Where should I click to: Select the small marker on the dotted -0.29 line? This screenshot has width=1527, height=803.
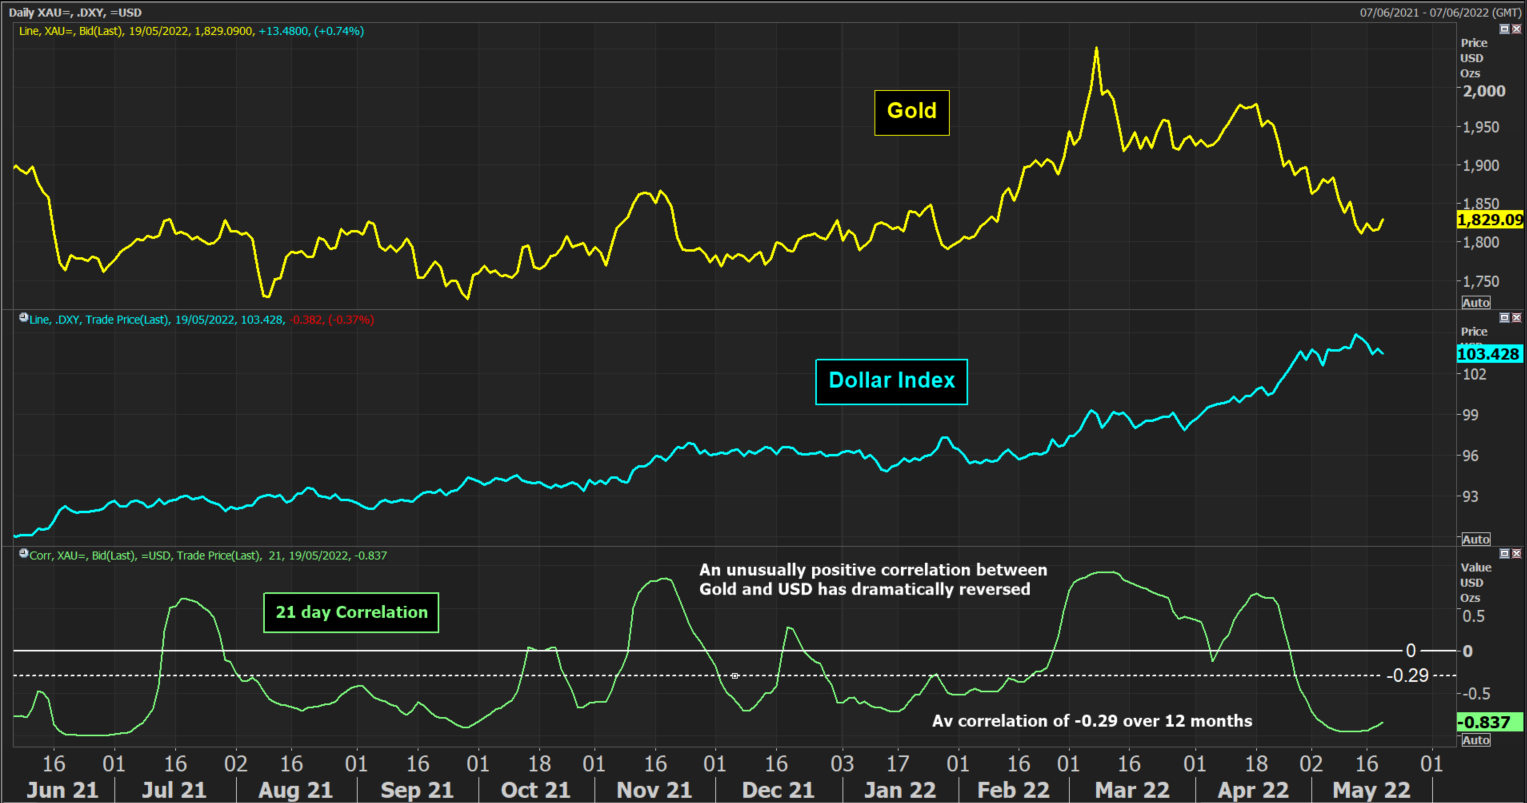coord(735,676)
